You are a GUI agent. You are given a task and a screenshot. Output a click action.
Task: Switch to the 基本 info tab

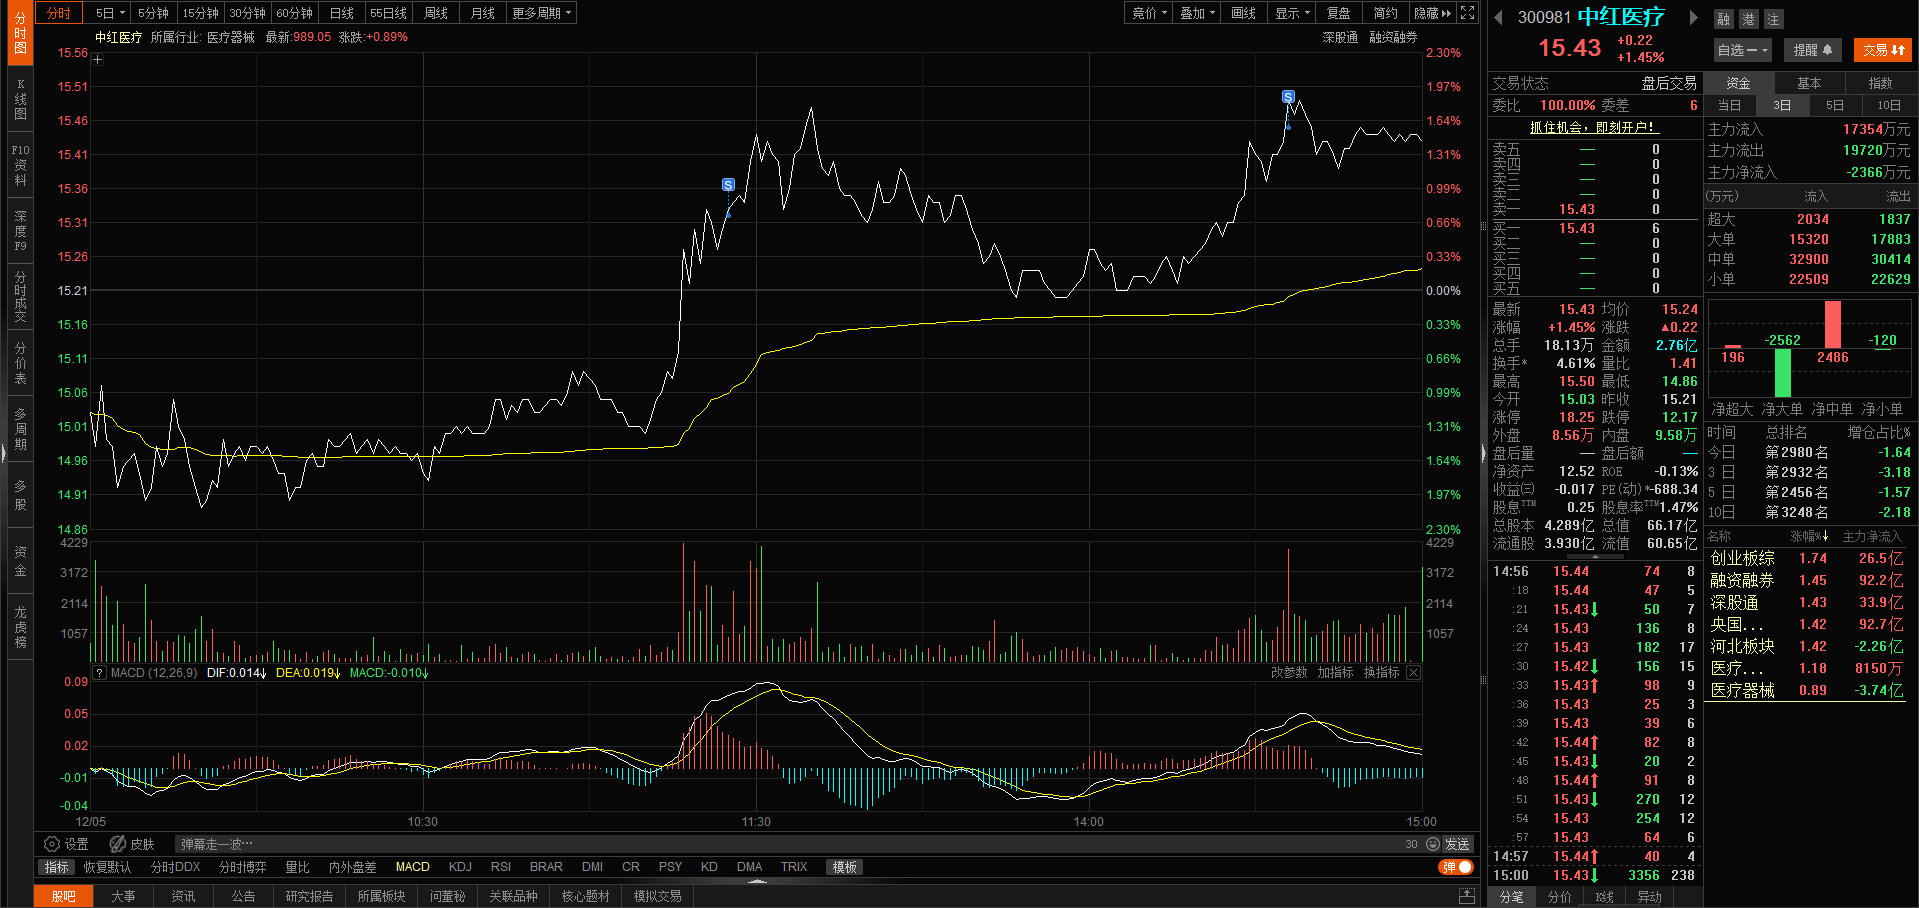click(1809, 83)
